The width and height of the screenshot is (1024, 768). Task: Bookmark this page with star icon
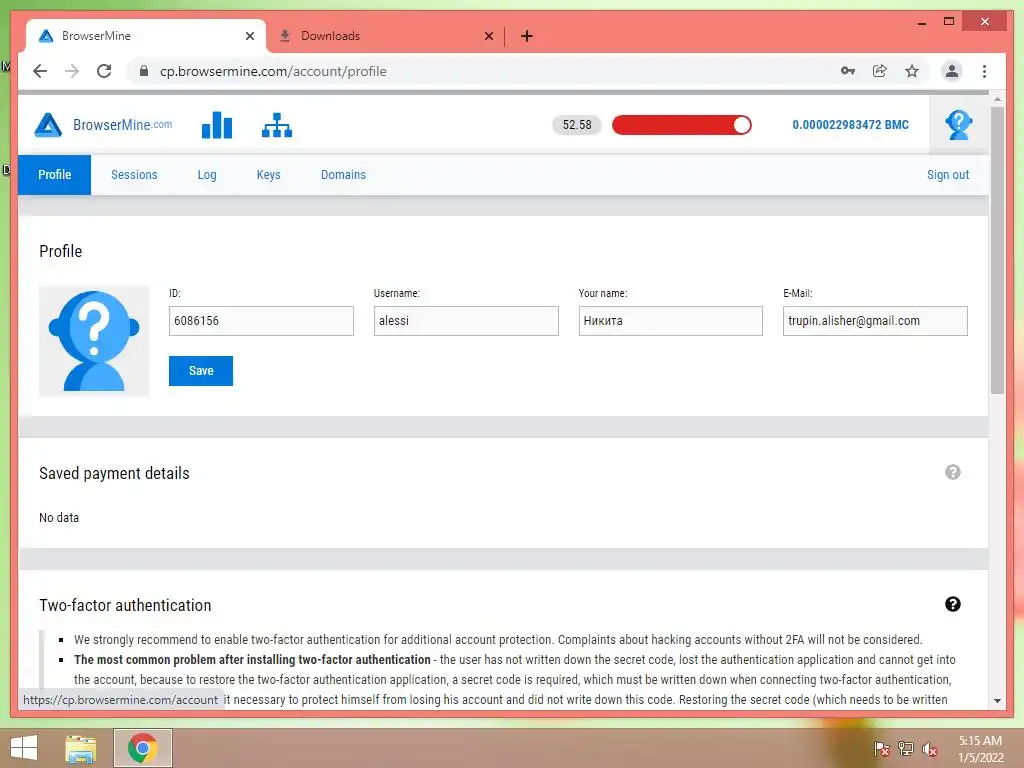912,71
